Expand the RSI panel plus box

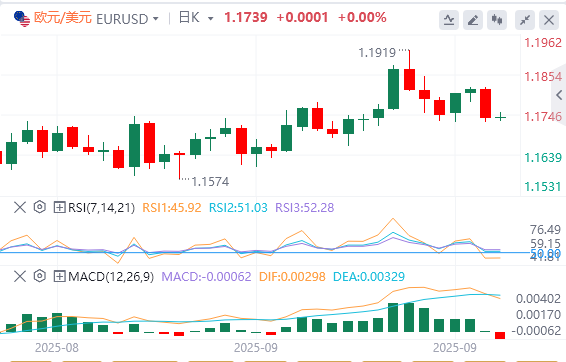(x=59, y=208)
